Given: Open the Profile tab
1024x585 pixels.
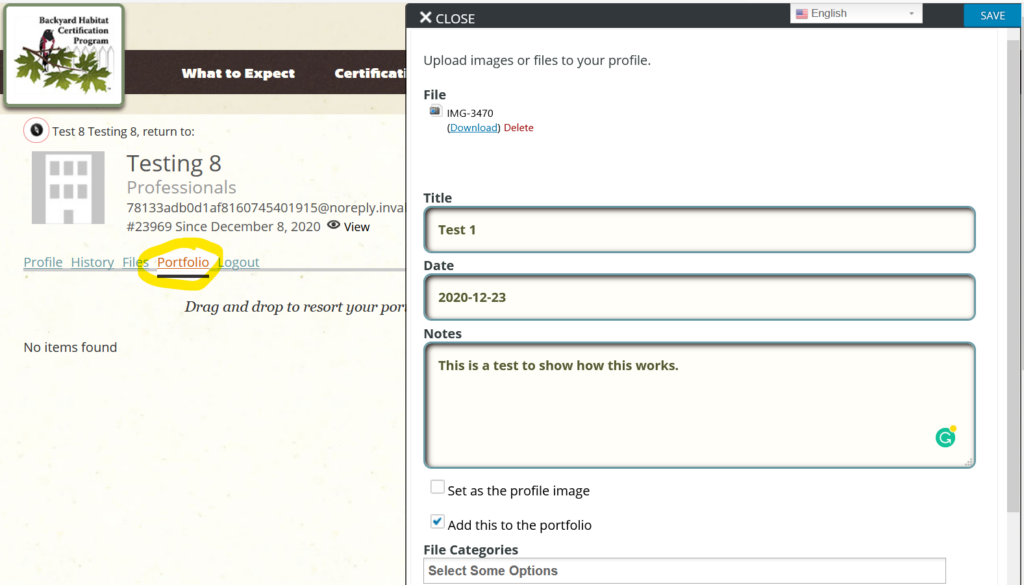Looking at the screenshot, I should click(x=43, y=262).
